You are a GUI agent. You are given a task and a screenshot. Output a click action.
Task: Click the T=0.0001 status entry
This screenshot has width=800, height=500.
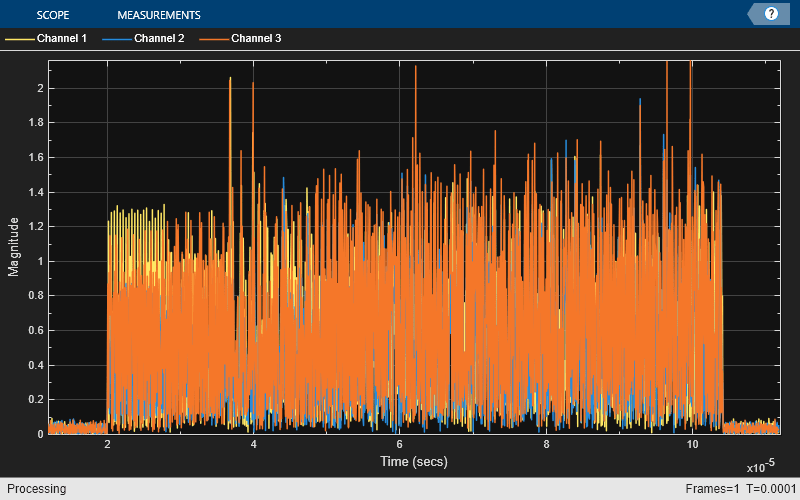(x=771, y=489)
